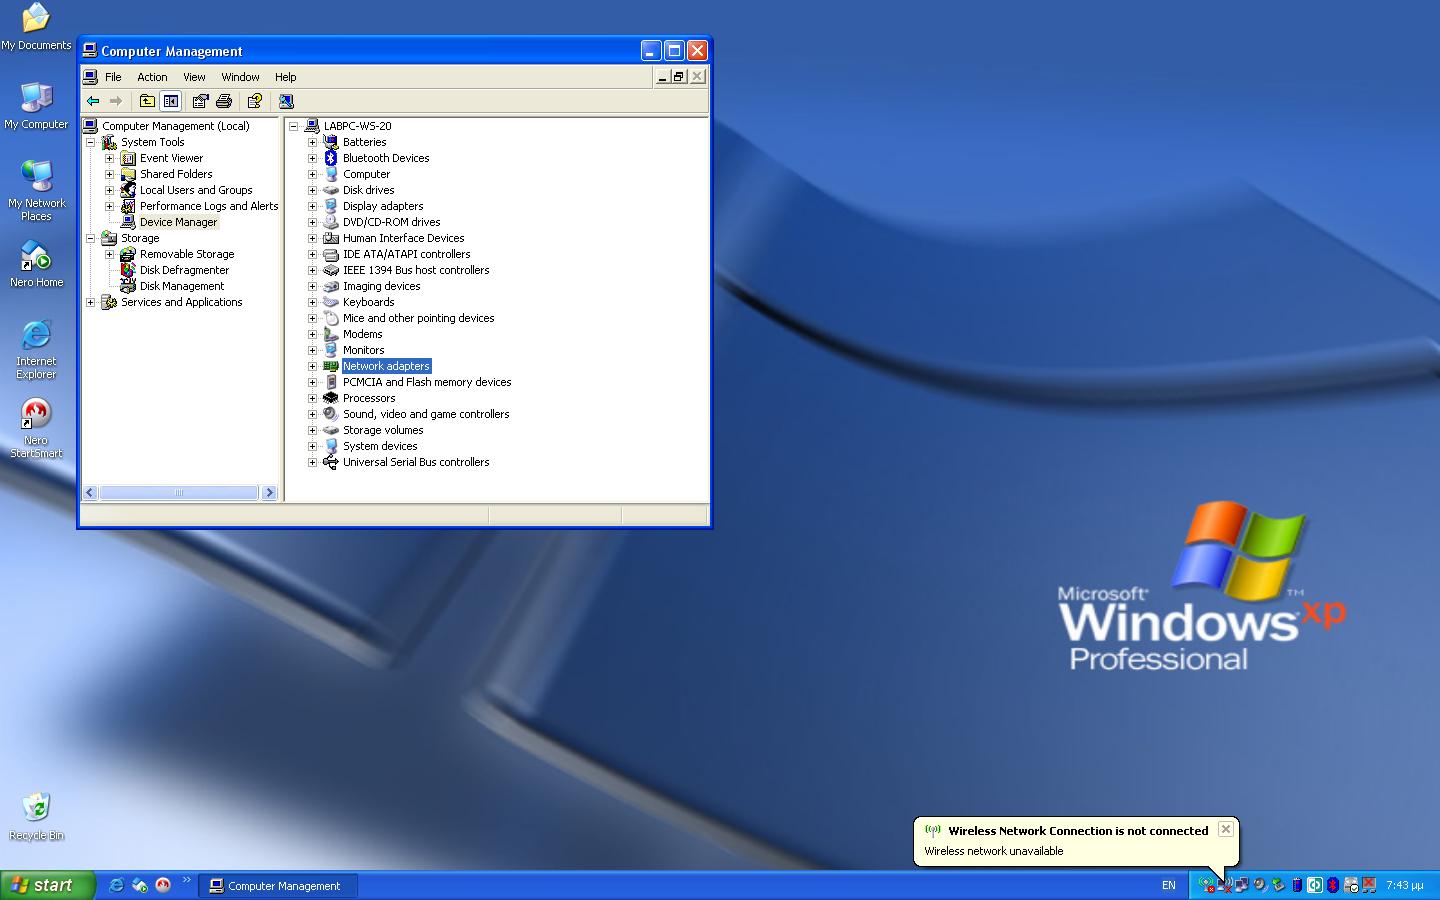Select Device Manager in console tree

(178, 222)
